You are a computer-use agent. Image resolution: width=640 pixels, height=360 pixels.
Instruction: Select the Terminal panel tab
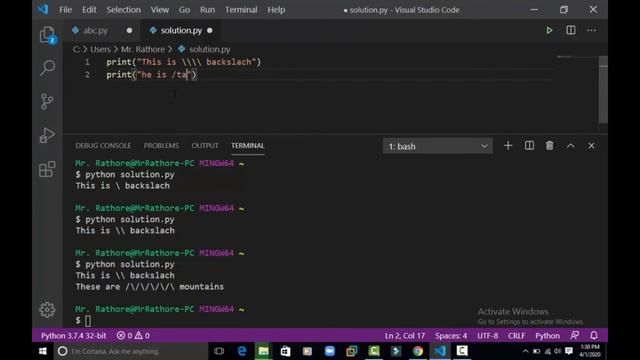point(247,146)
